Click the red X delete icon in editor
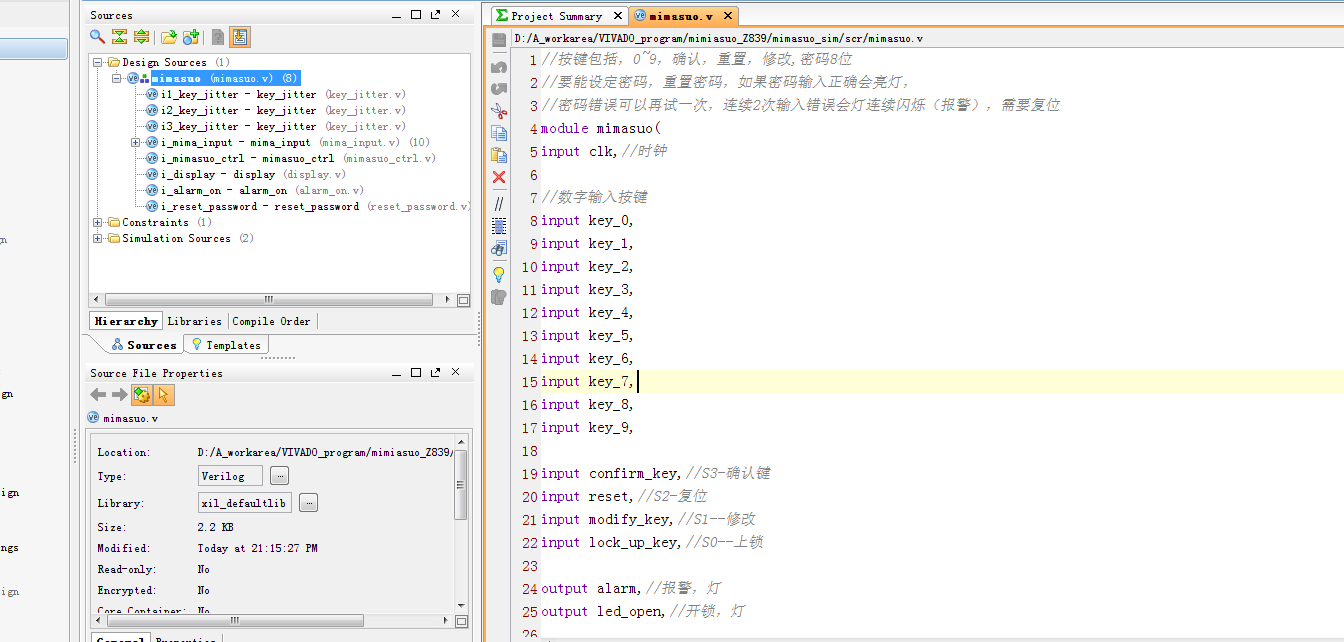 499,177
